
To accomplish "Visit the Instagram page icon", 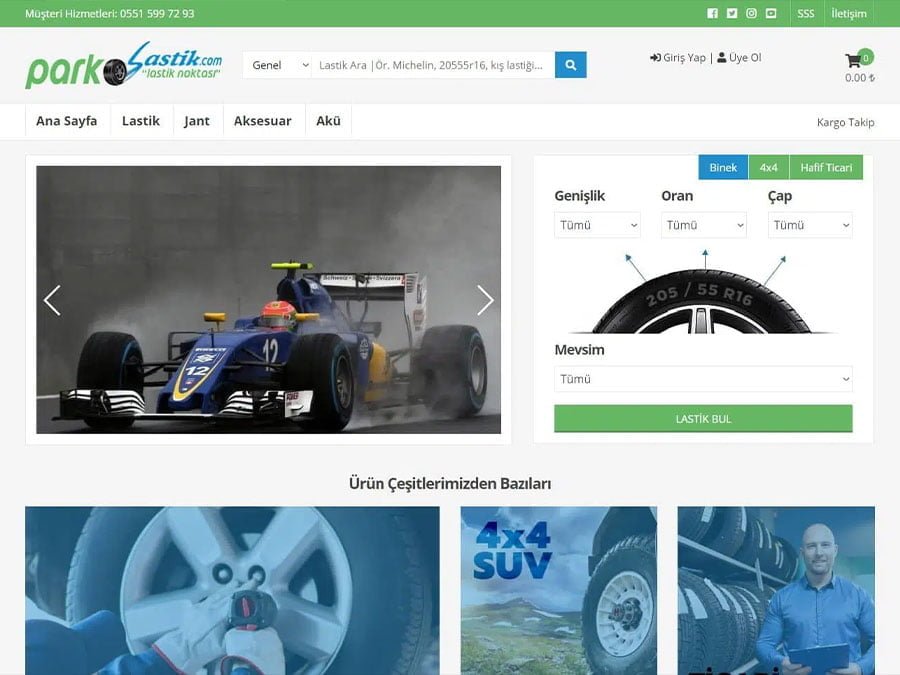I will point(752,13).
